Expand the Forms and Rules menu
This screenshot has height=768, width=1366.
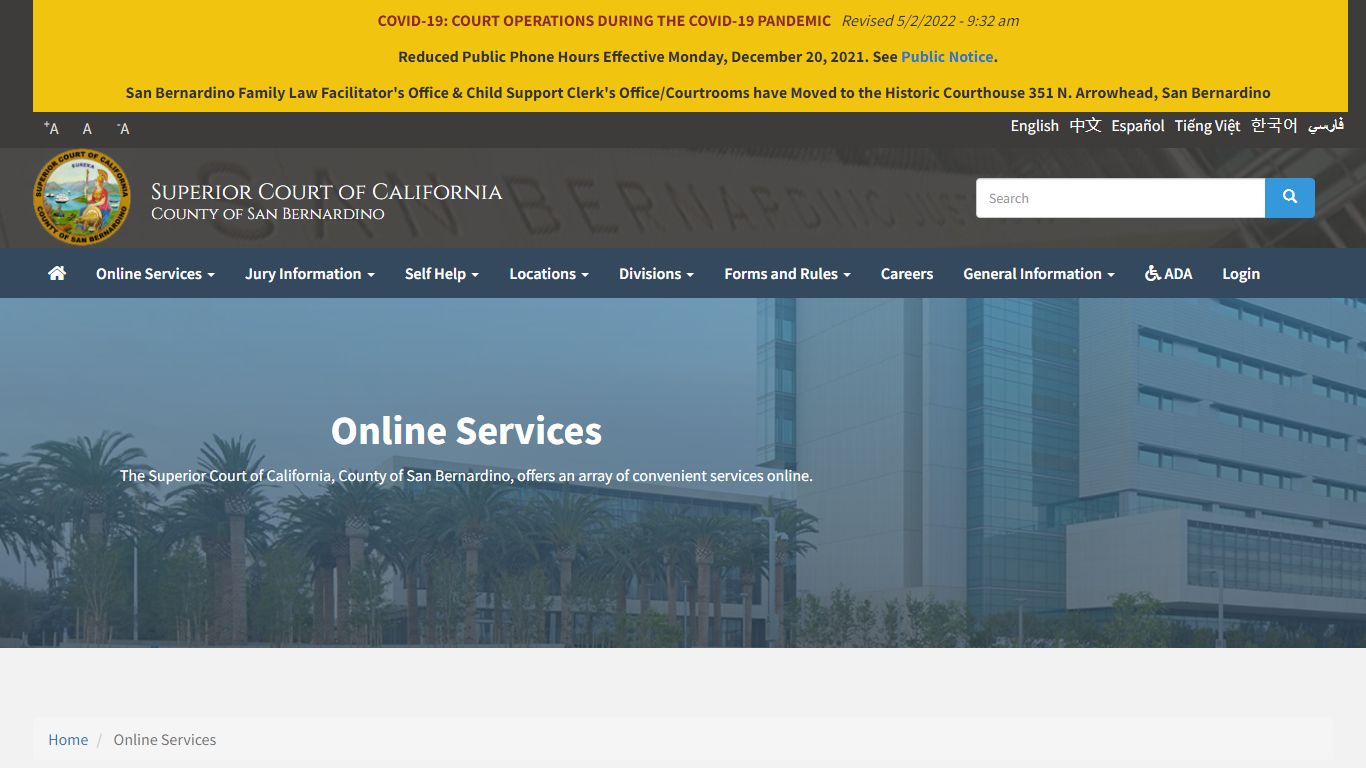point(787,273)
